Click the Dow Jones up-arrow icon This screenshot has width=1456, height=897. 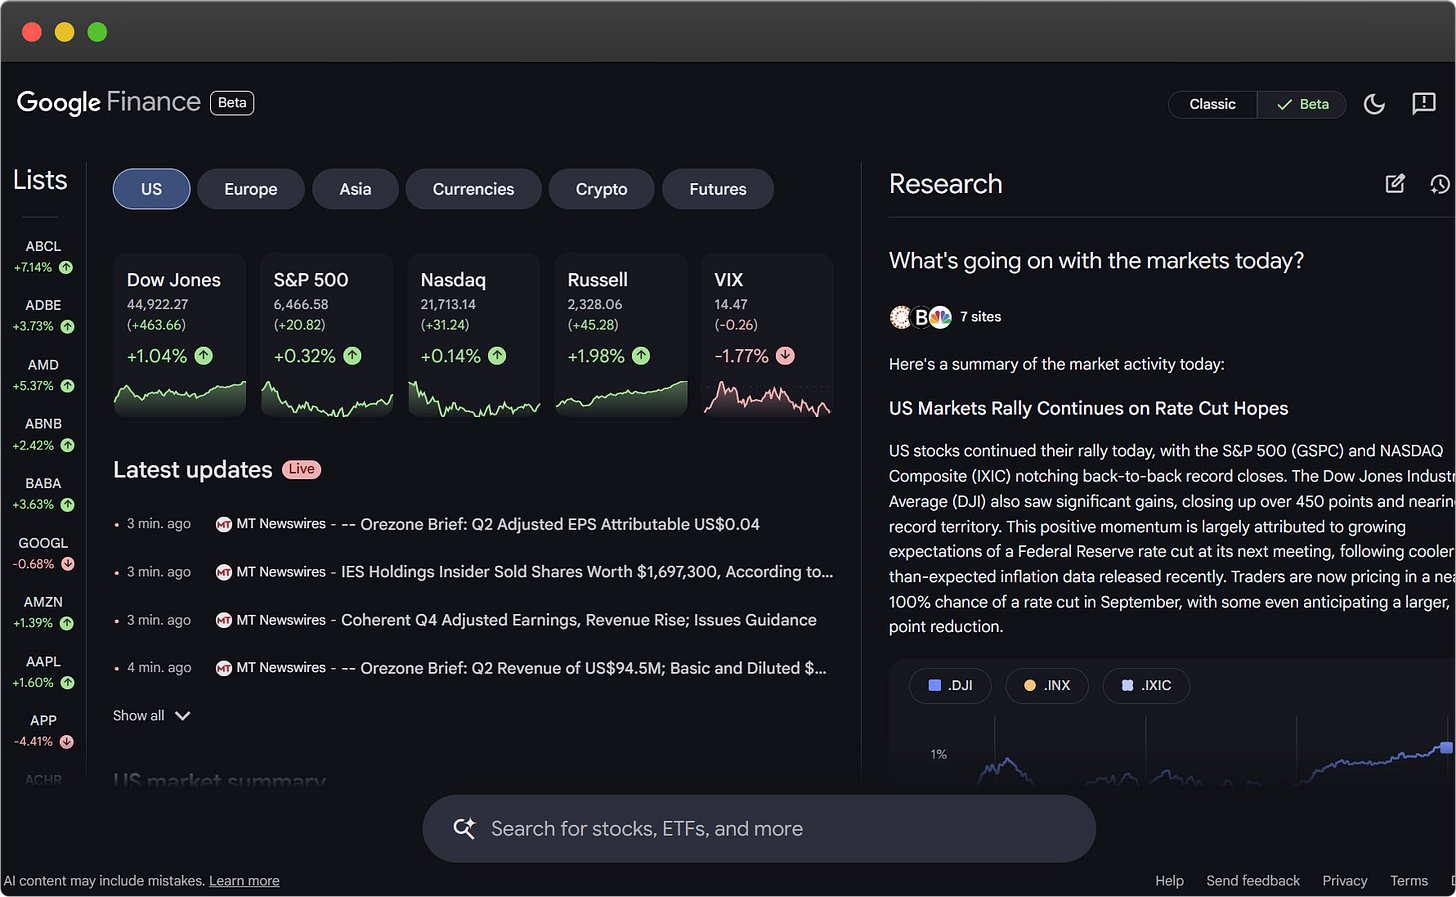point(204,356)
